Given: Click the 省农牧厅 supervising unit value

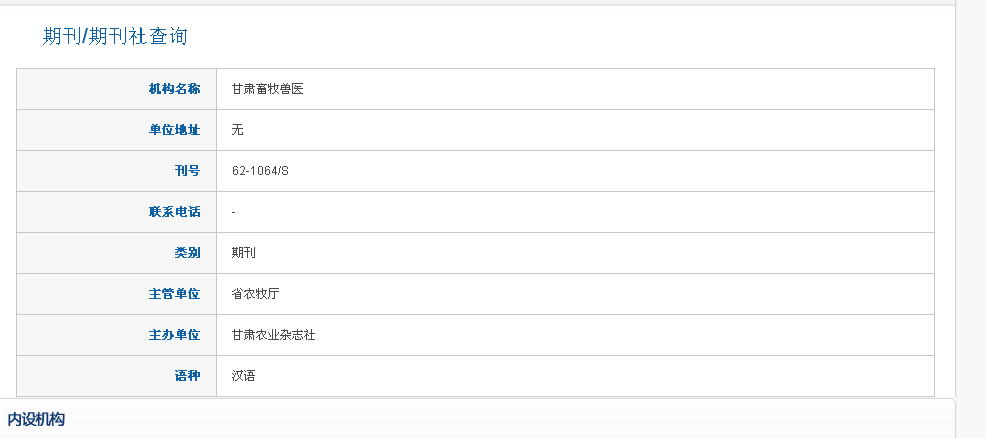Looking at the screenshot, I should [x=255, y=293].
